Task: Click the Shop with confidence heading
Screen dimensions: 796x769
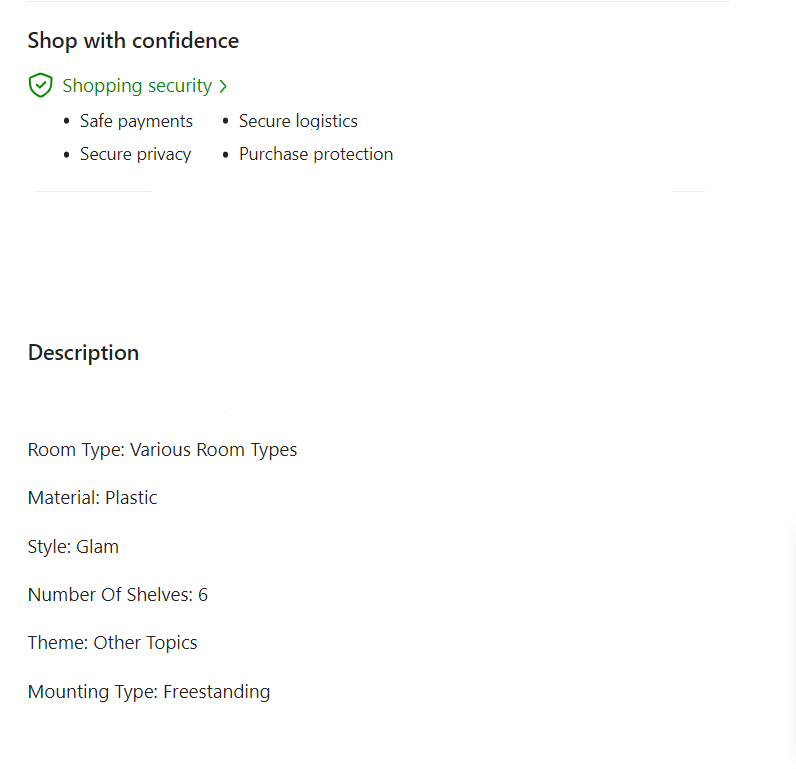Action: [133, 41]
